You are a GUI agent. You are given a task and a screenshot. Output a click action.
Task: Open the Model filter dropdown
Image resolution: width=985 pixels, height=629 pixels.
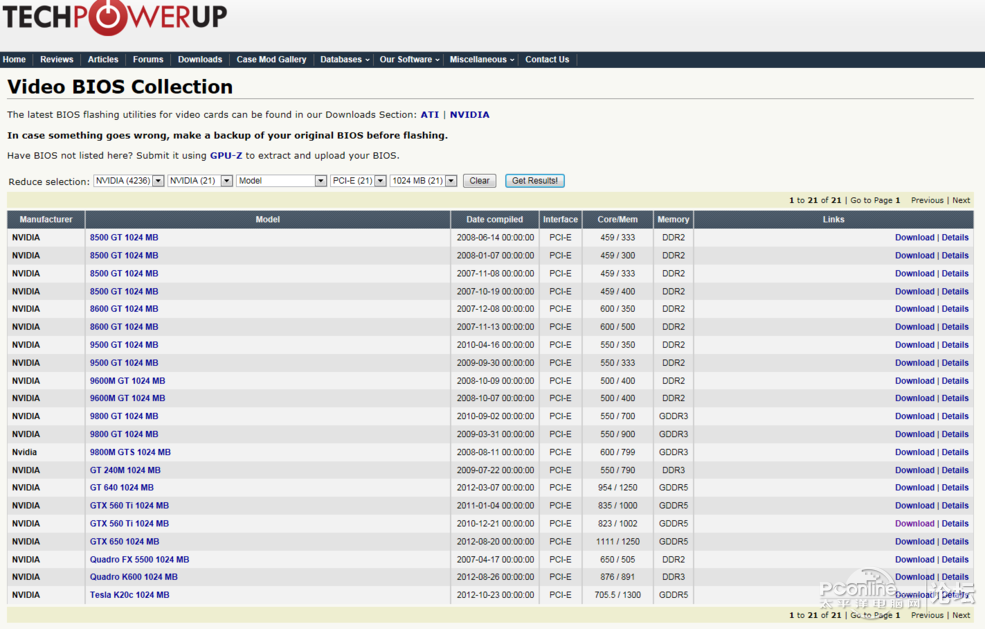[x=281, y=181]
